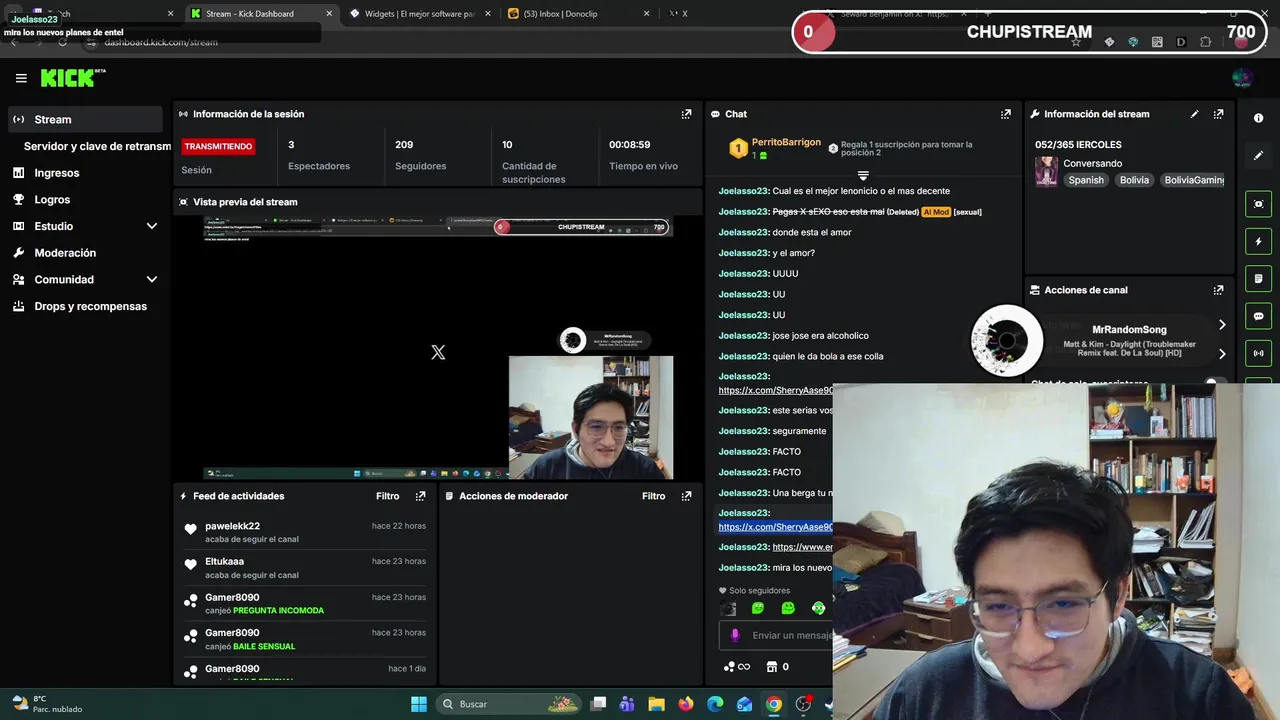Pop out Feed de actividades panel
This screenshot has width=1280, height=720.
tap(420, 496)
